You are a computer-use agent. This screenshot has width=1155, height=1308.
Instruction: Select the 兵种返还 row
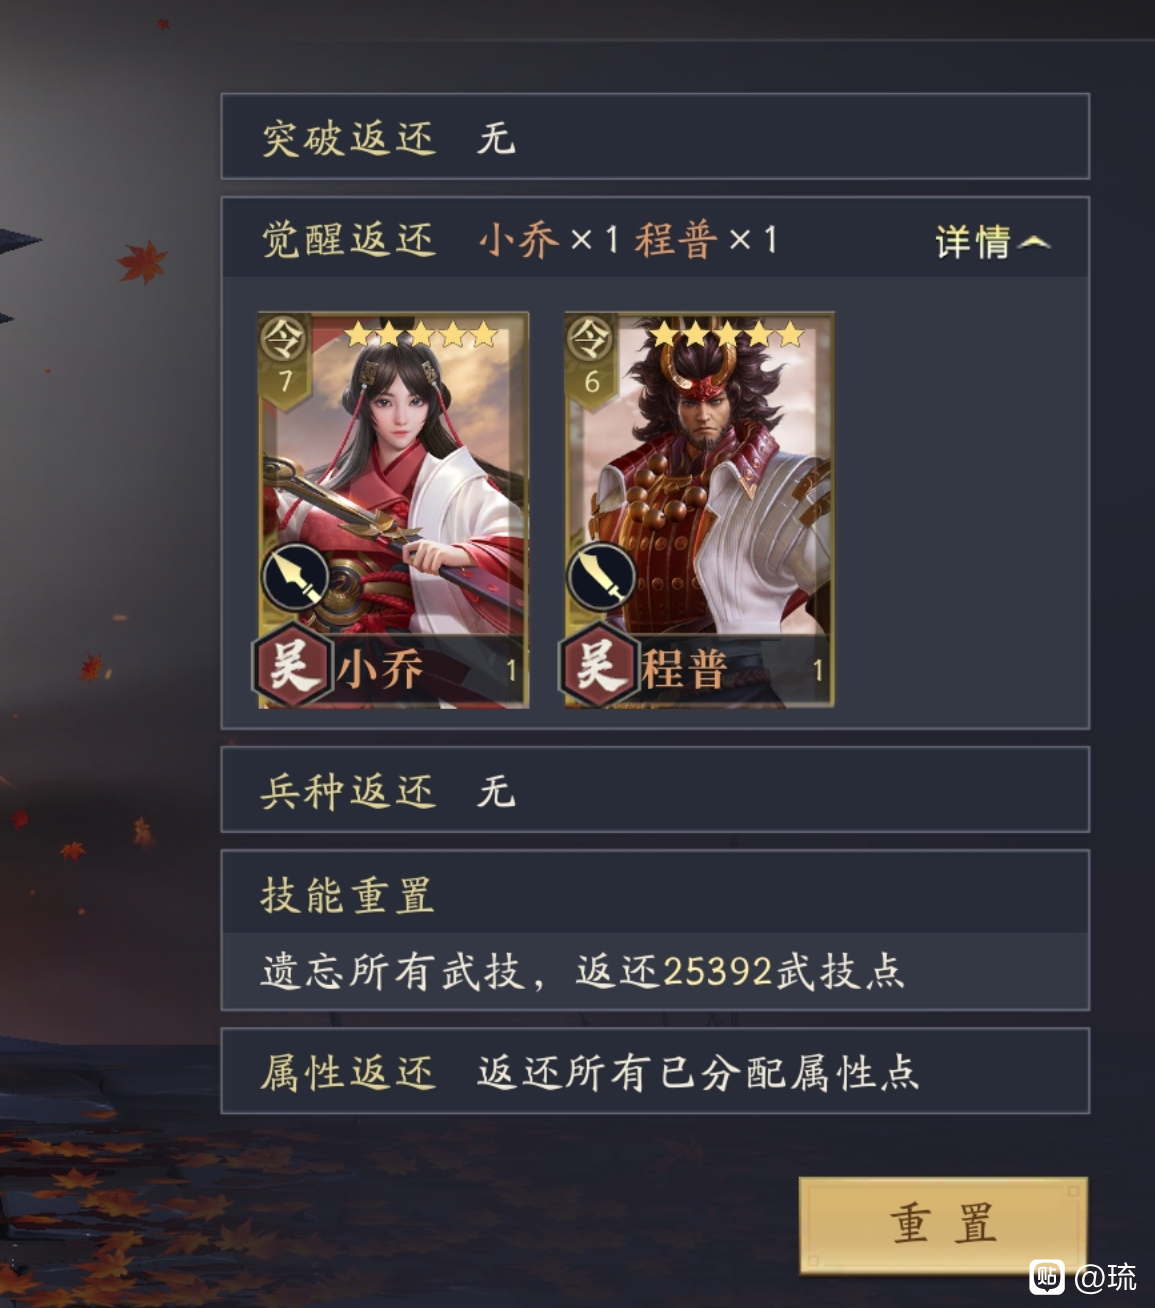click(655, 790)
